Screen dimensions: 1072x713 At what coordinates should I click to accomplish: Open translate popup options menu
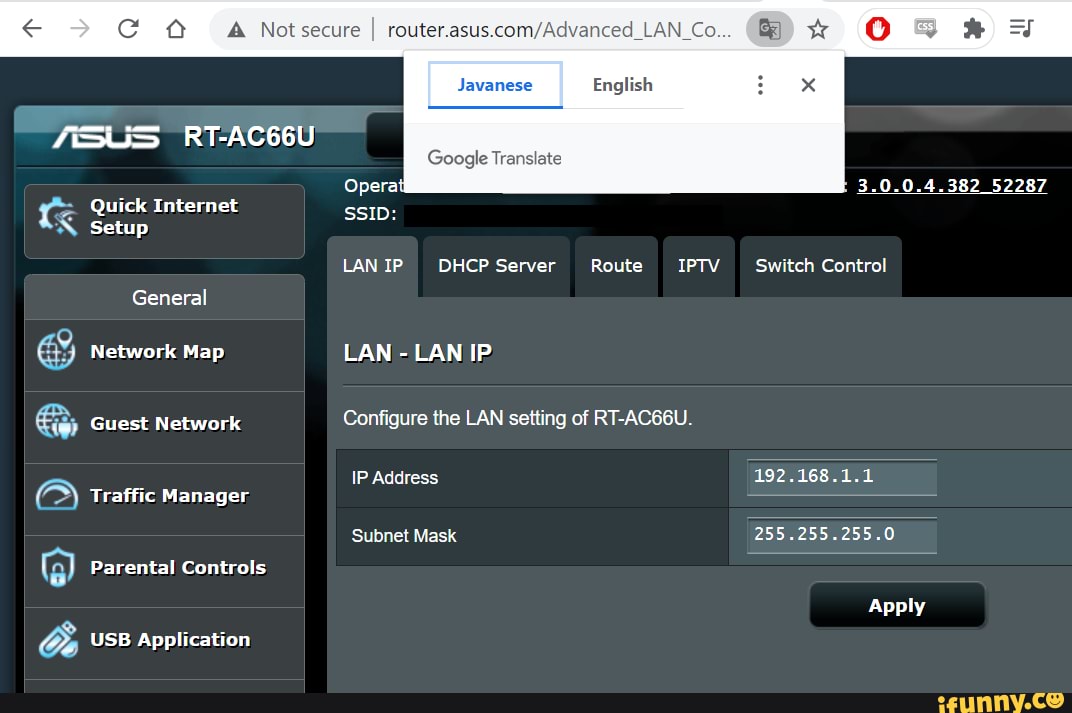coord(760,85)
